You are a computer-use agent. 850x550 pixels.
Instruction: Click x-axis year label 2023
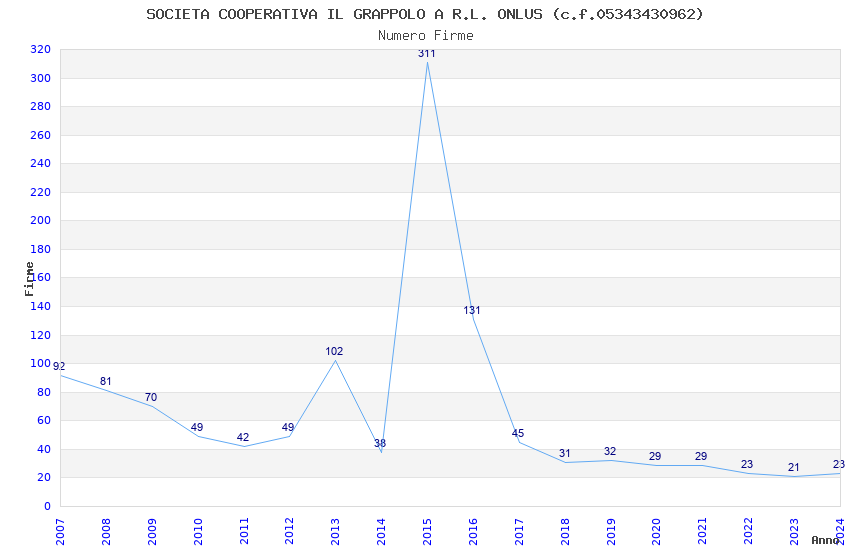point(794,532)
